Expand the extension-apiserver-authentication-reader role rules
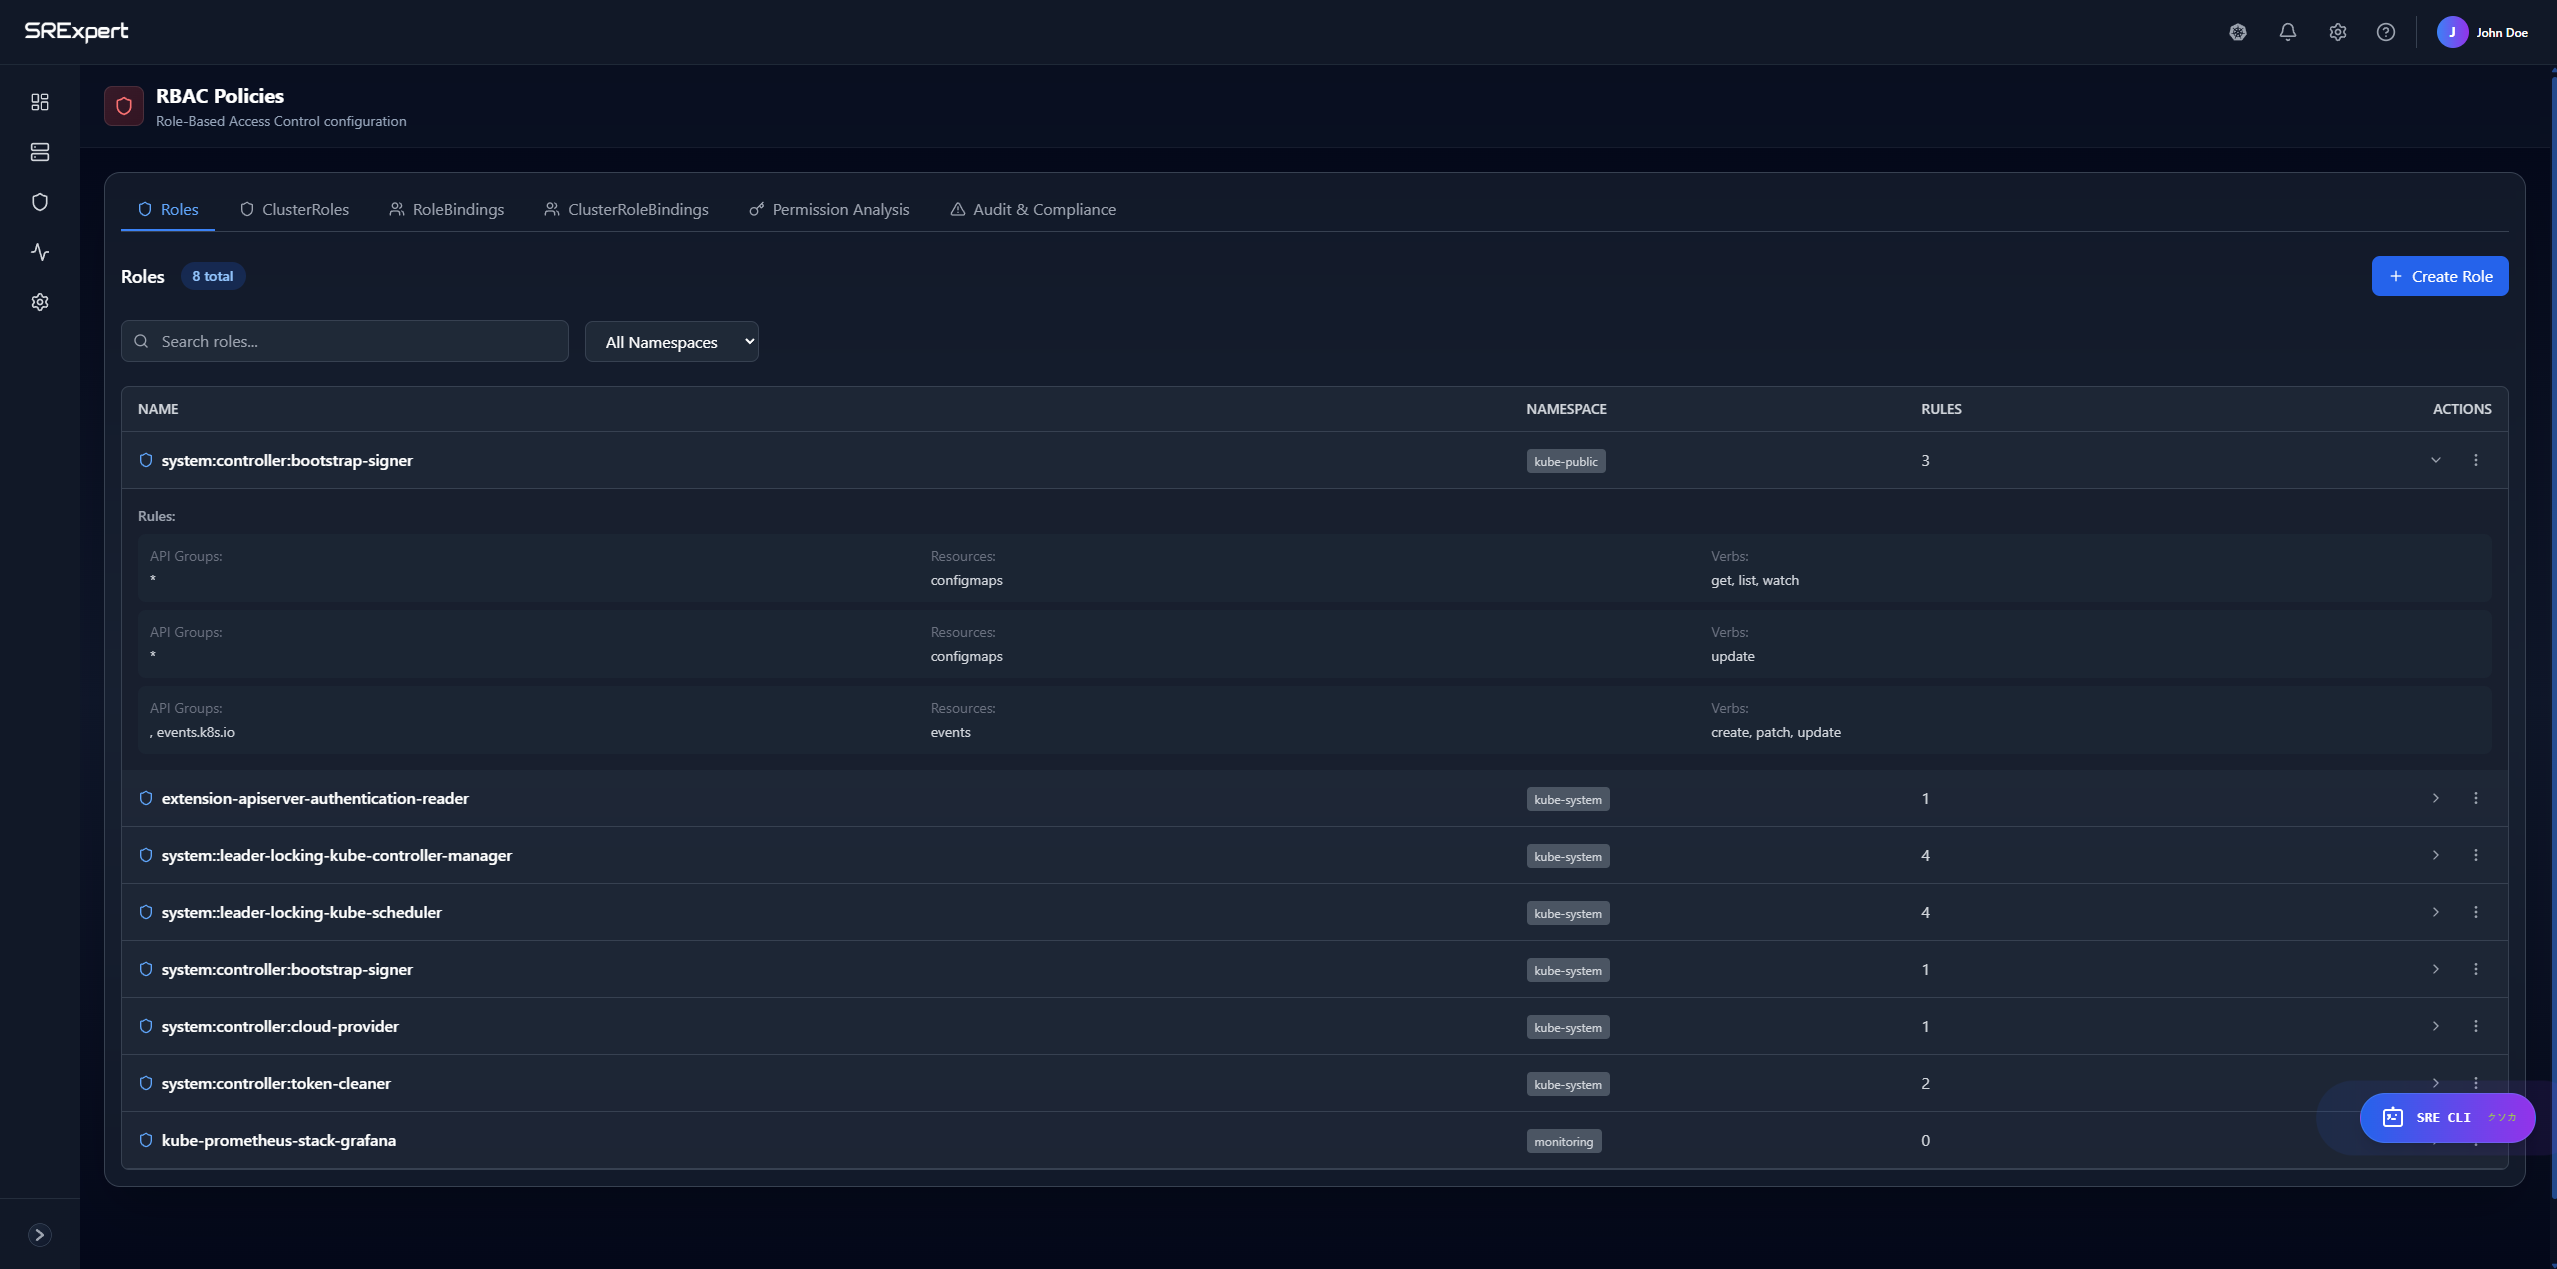This screenshot has width=2557, height=1269. (x=2435, y=798)
